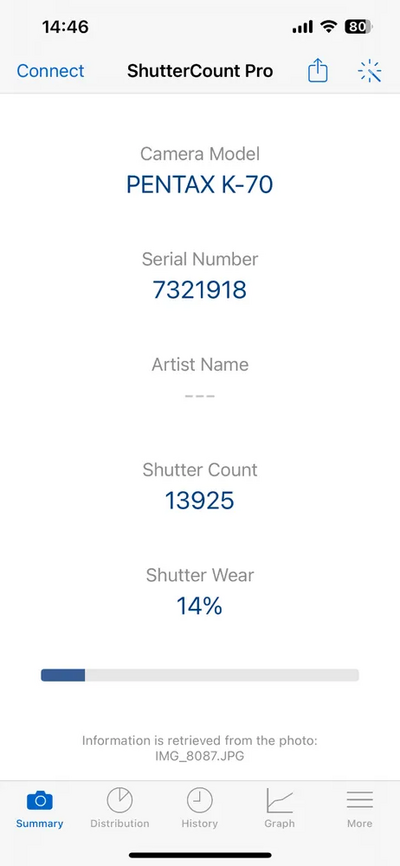This screenshot has width=400, height=866.
Task: Tap the ShutterCount Pro title
Action: (200, 71)
